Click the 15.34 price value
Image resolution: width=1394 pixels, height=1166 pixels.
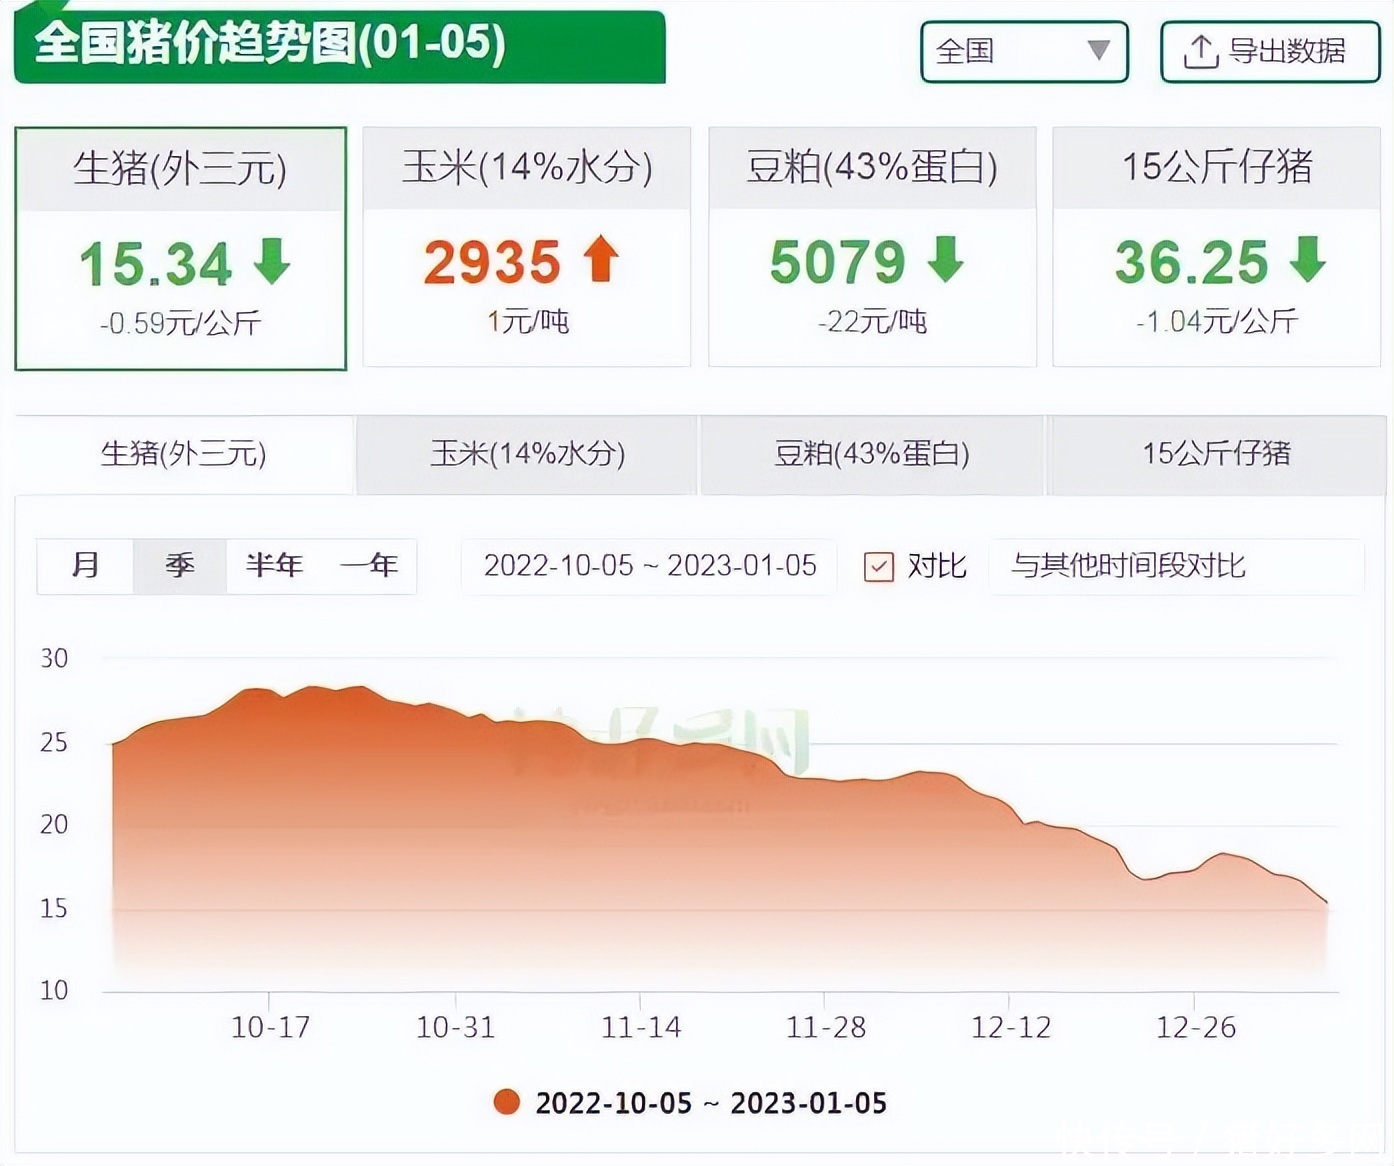pos(156,264)
